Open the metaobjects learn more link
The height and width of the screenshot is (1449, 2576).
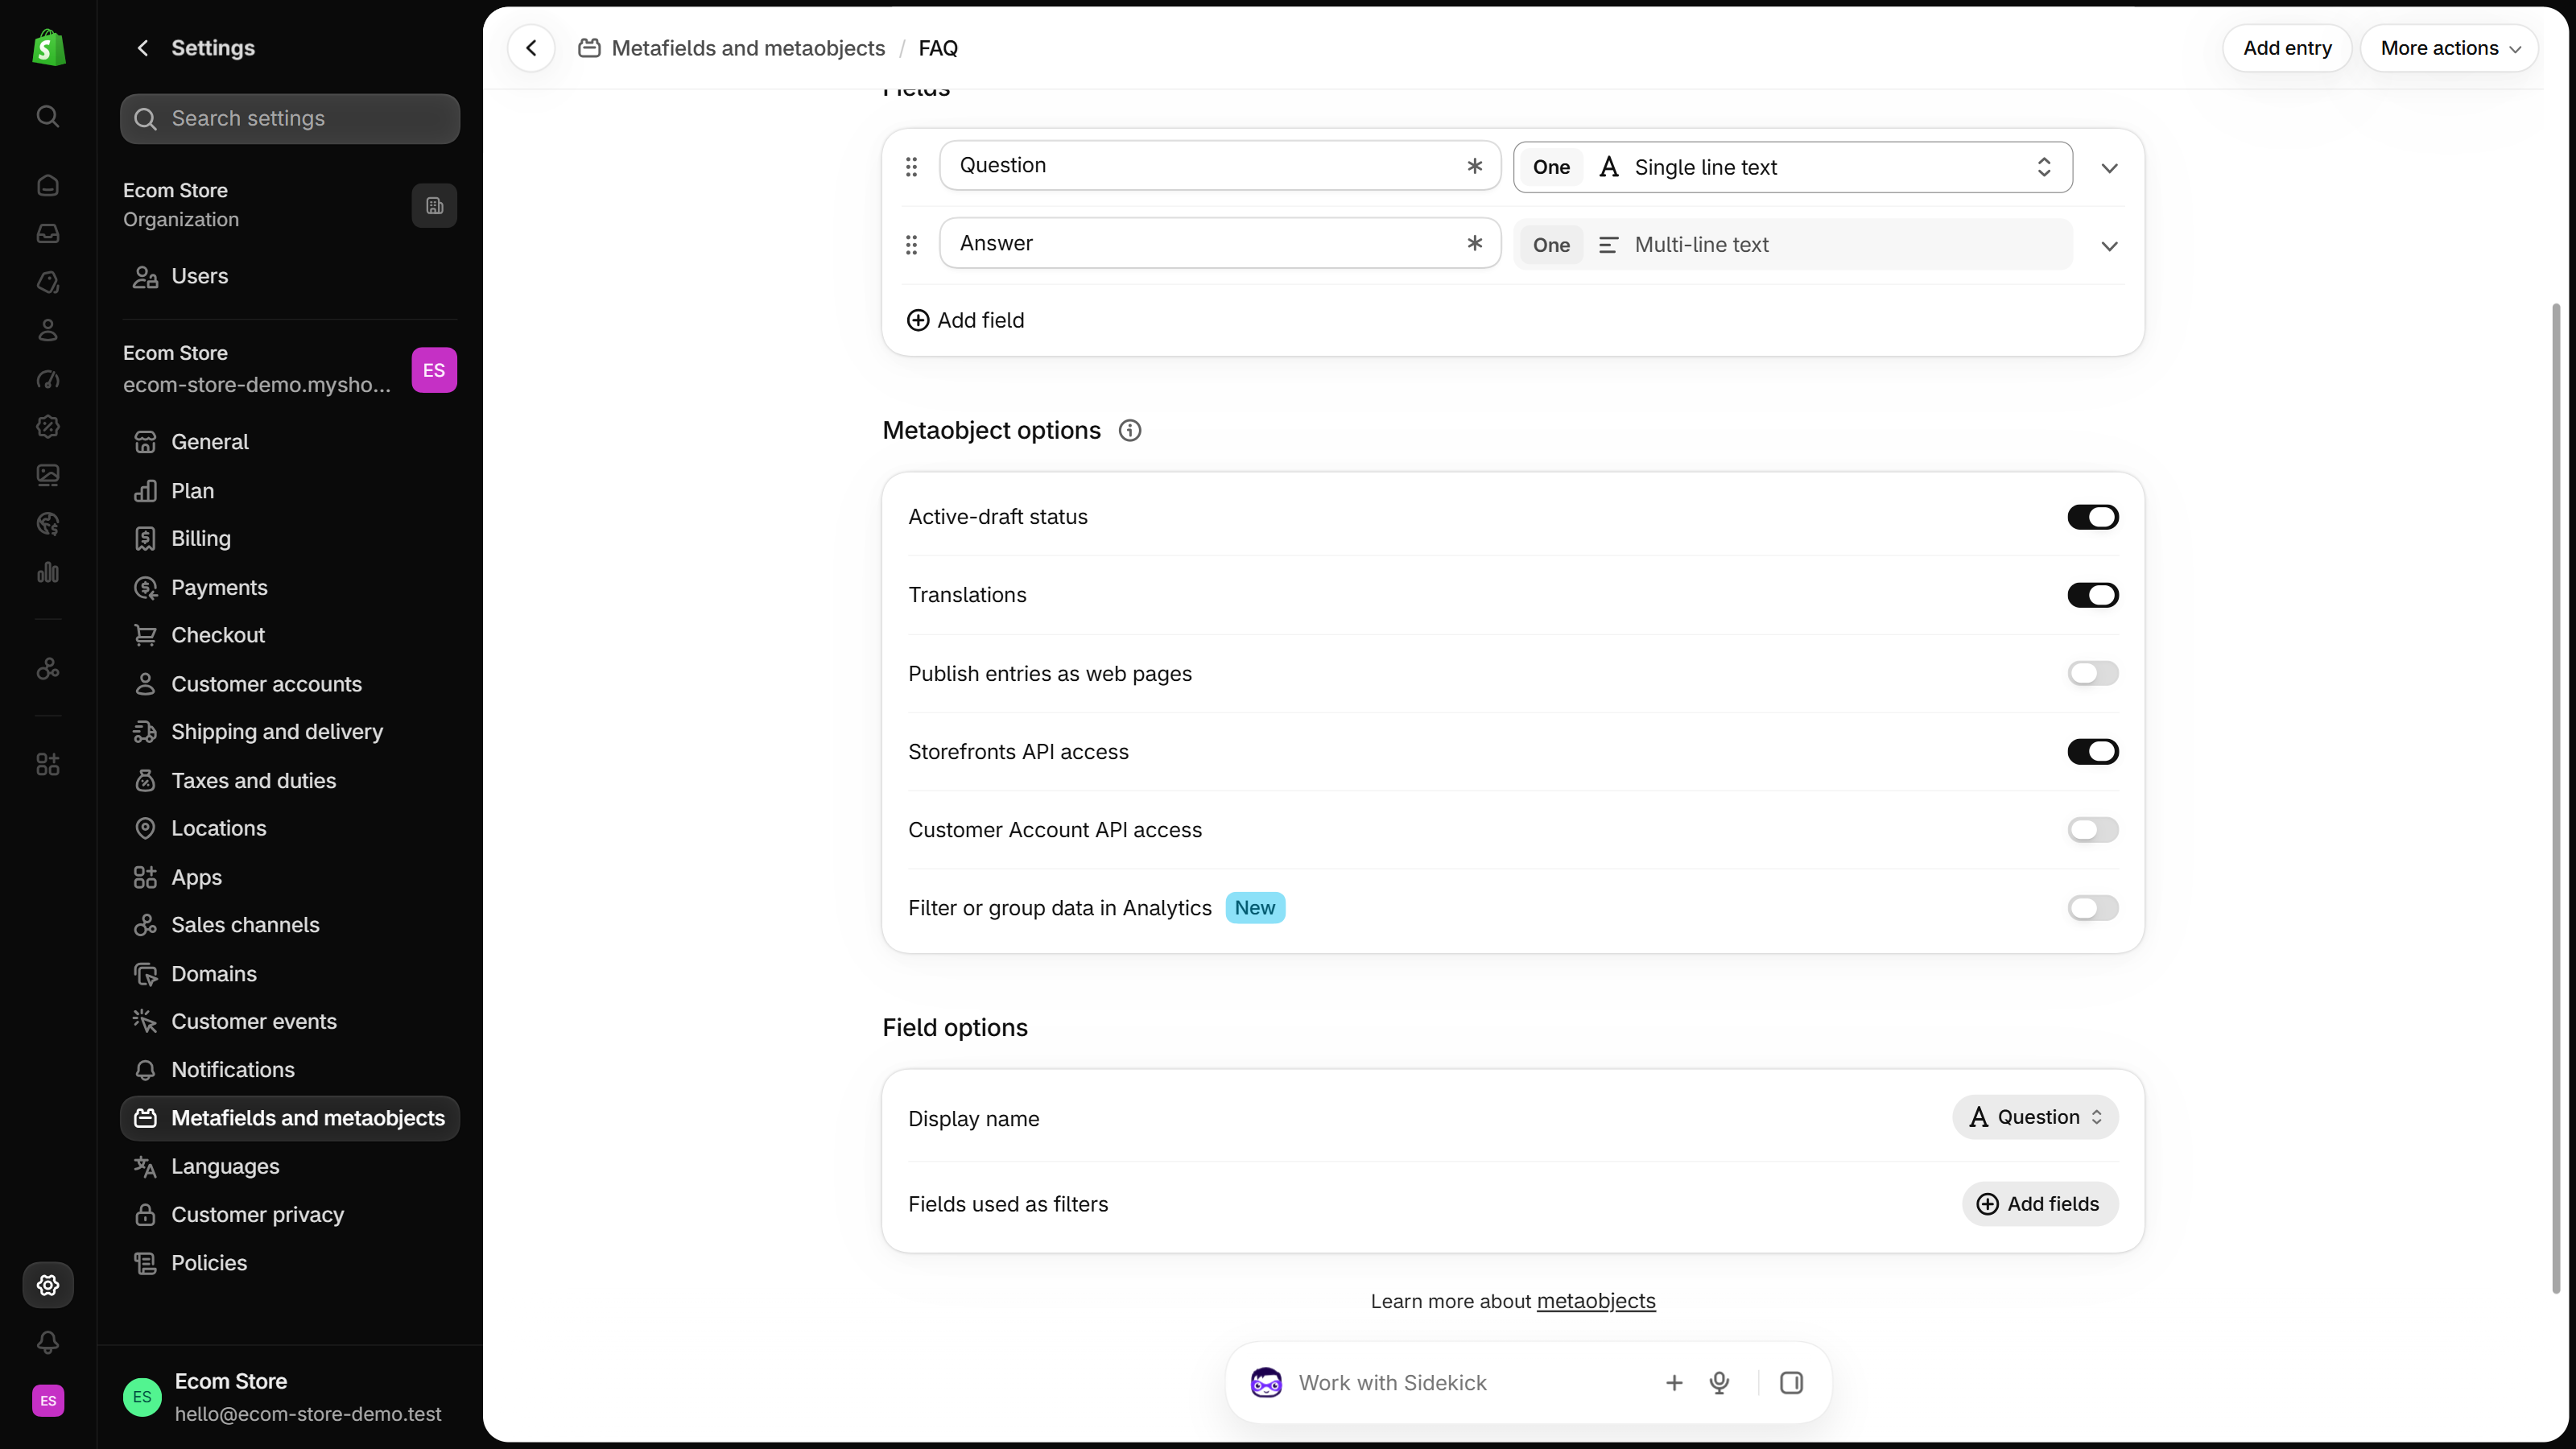(1596, 1301)
